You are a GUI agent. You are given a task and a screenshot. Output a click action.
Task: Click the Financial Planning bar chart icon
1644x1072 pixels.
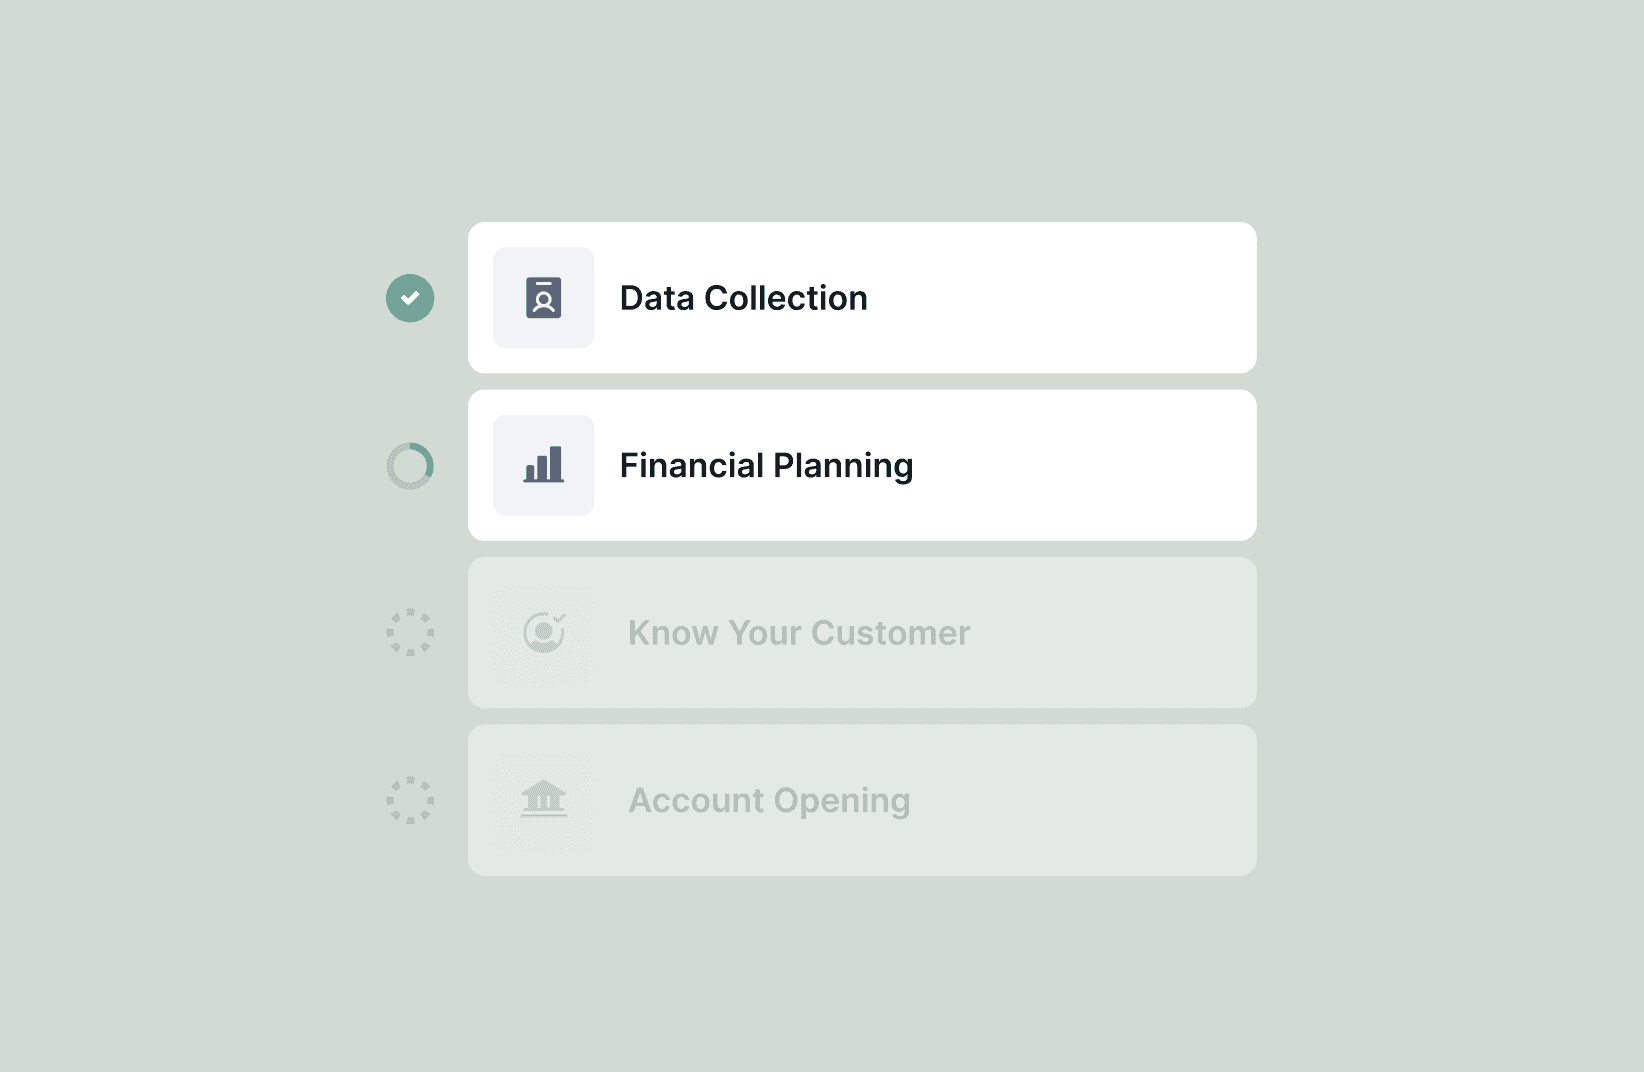pyautogui.click(x=543, y=465)
